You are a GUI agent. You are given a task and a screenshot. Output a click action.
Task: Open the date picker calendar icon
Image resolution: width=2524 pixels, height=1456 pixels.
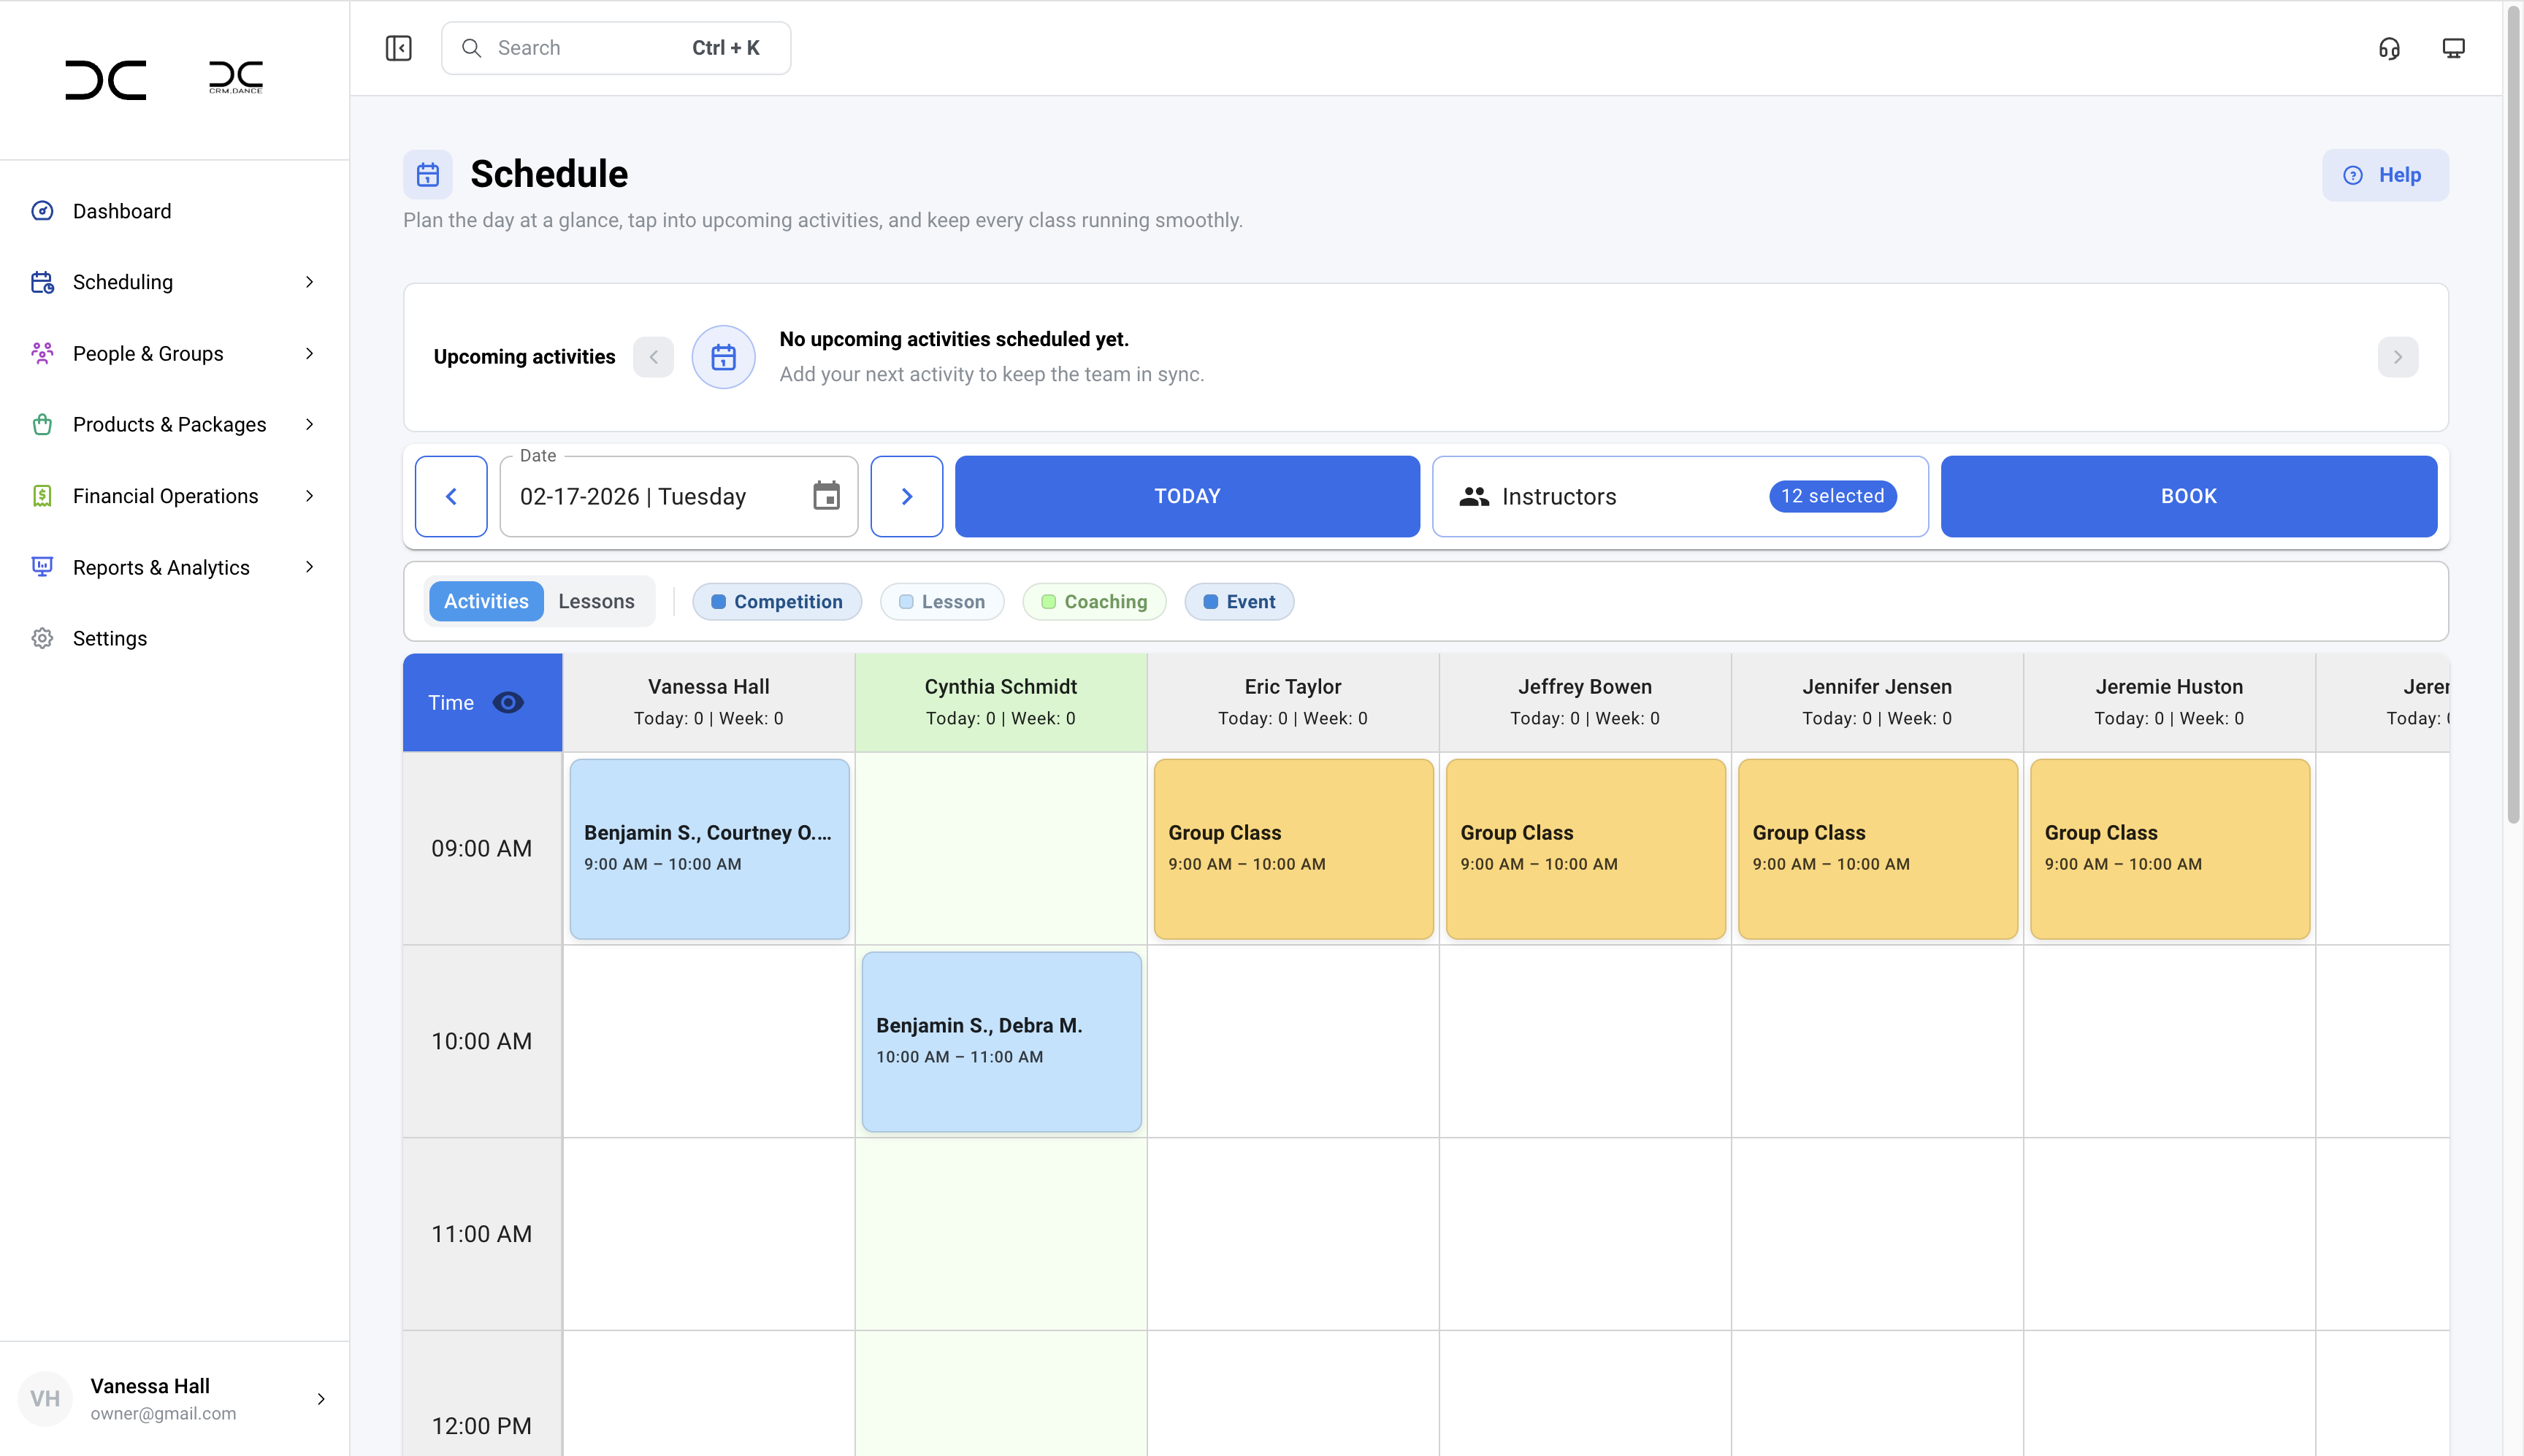click(x=826, y=496)
